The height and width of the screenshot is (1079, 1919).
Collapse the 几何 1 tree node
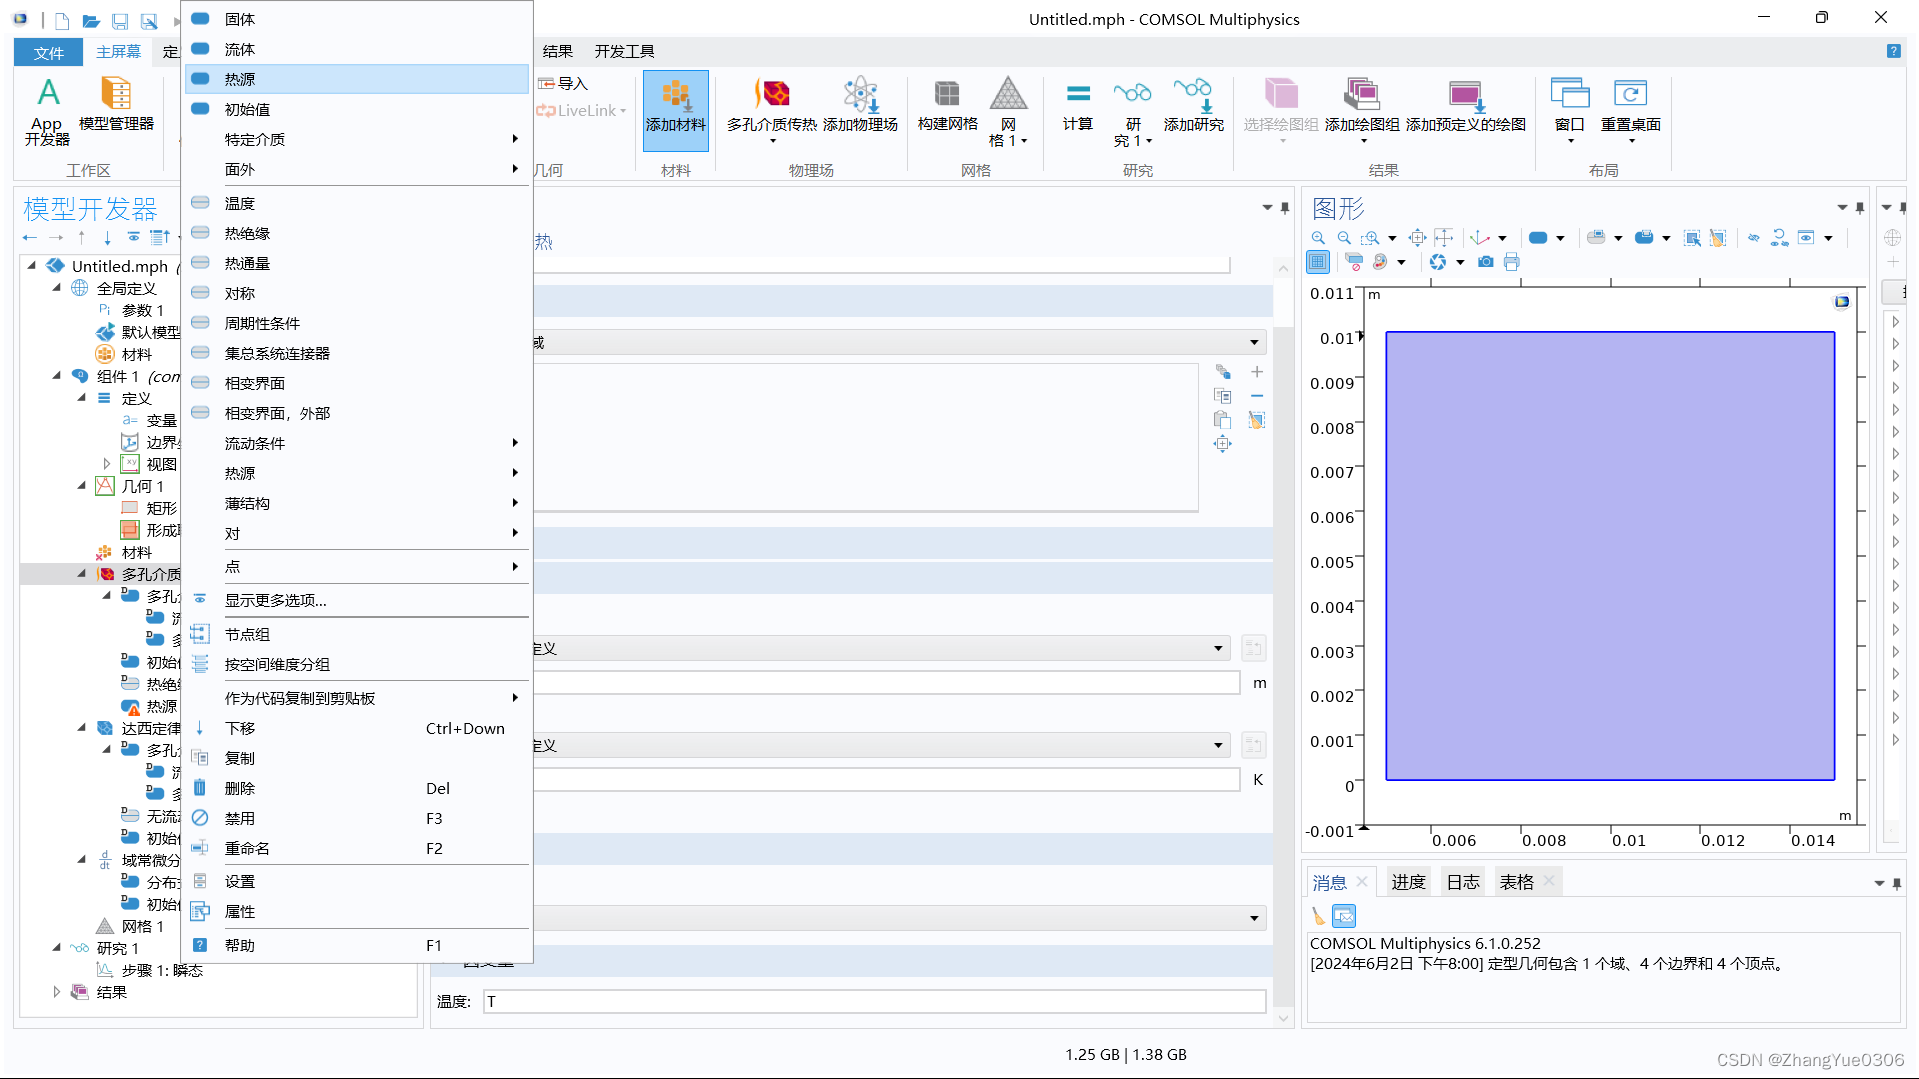pos(82,486)
